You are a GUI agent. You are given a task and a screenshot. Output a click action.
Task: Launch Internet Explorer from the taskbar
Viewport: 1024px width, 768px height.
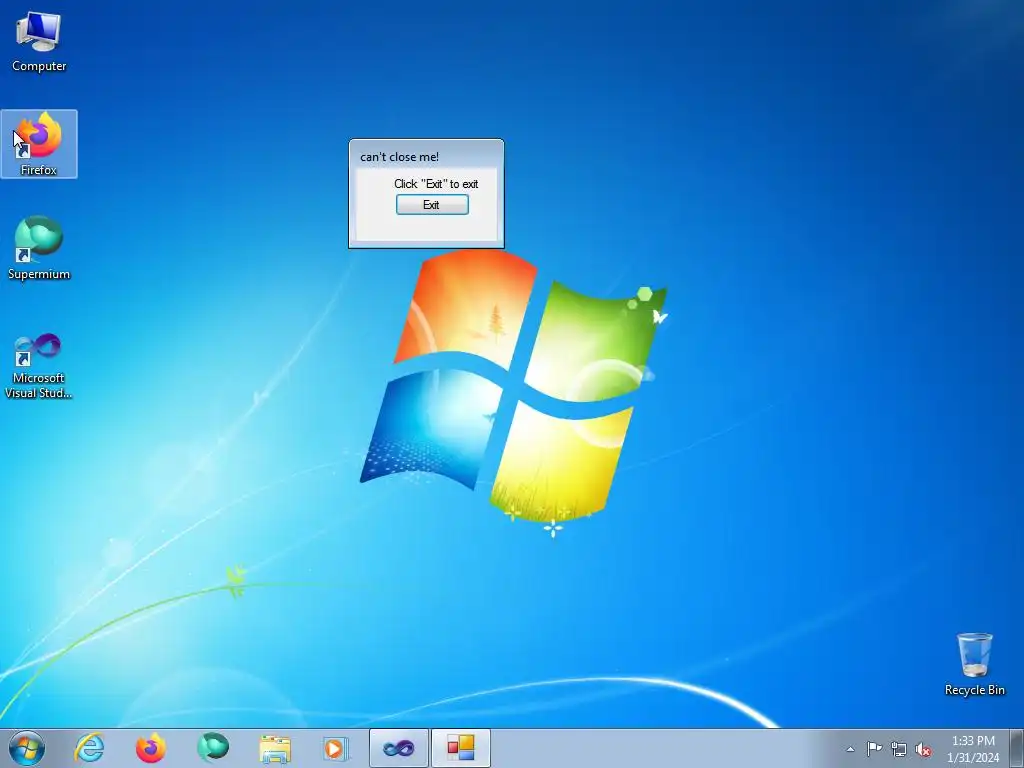tap(89, 748)
